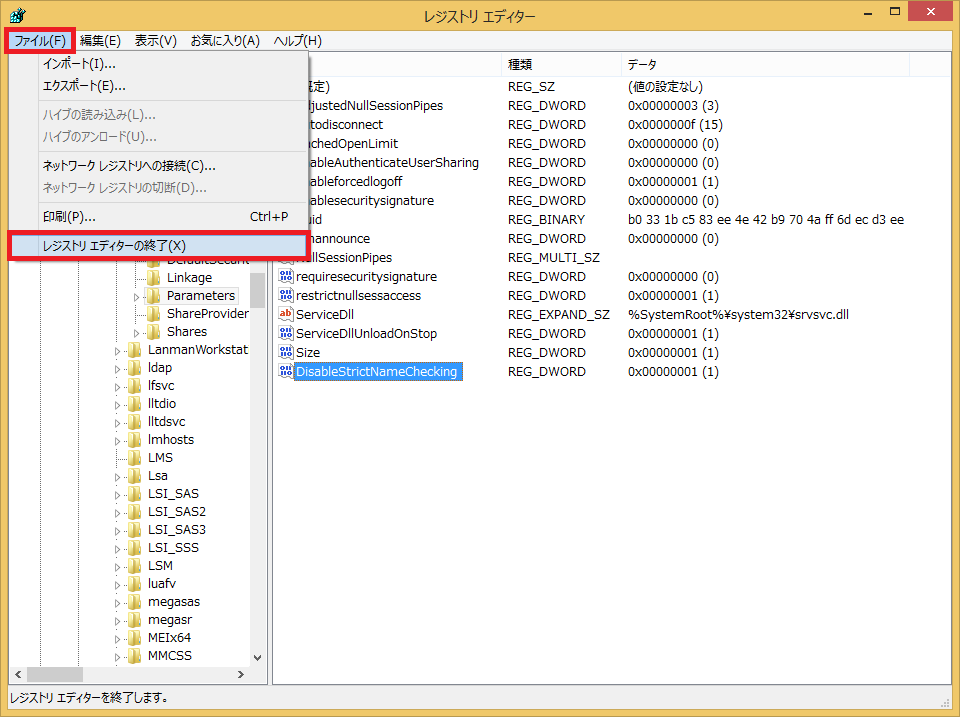Click the DWORD icon next to Size

(285, 352)
